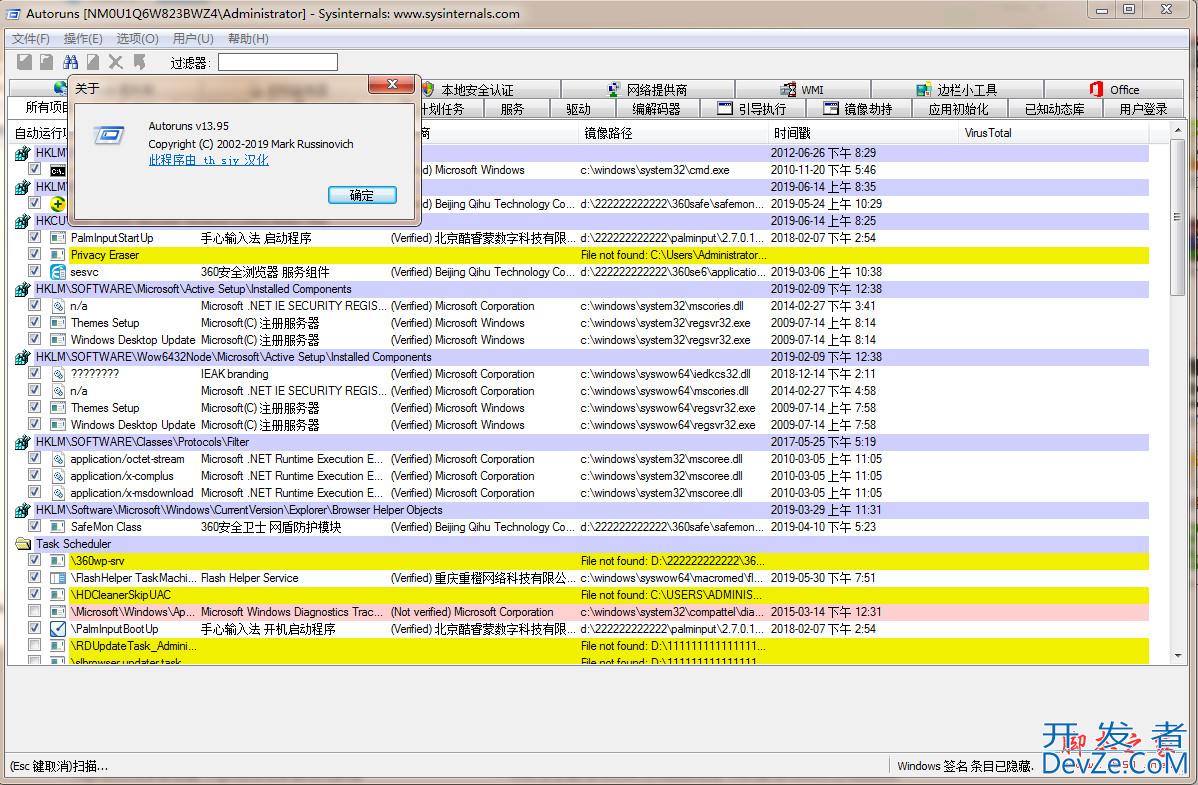Toggle the application/x-complus checkbox
1198x785 pixels.
click(34, 475)
